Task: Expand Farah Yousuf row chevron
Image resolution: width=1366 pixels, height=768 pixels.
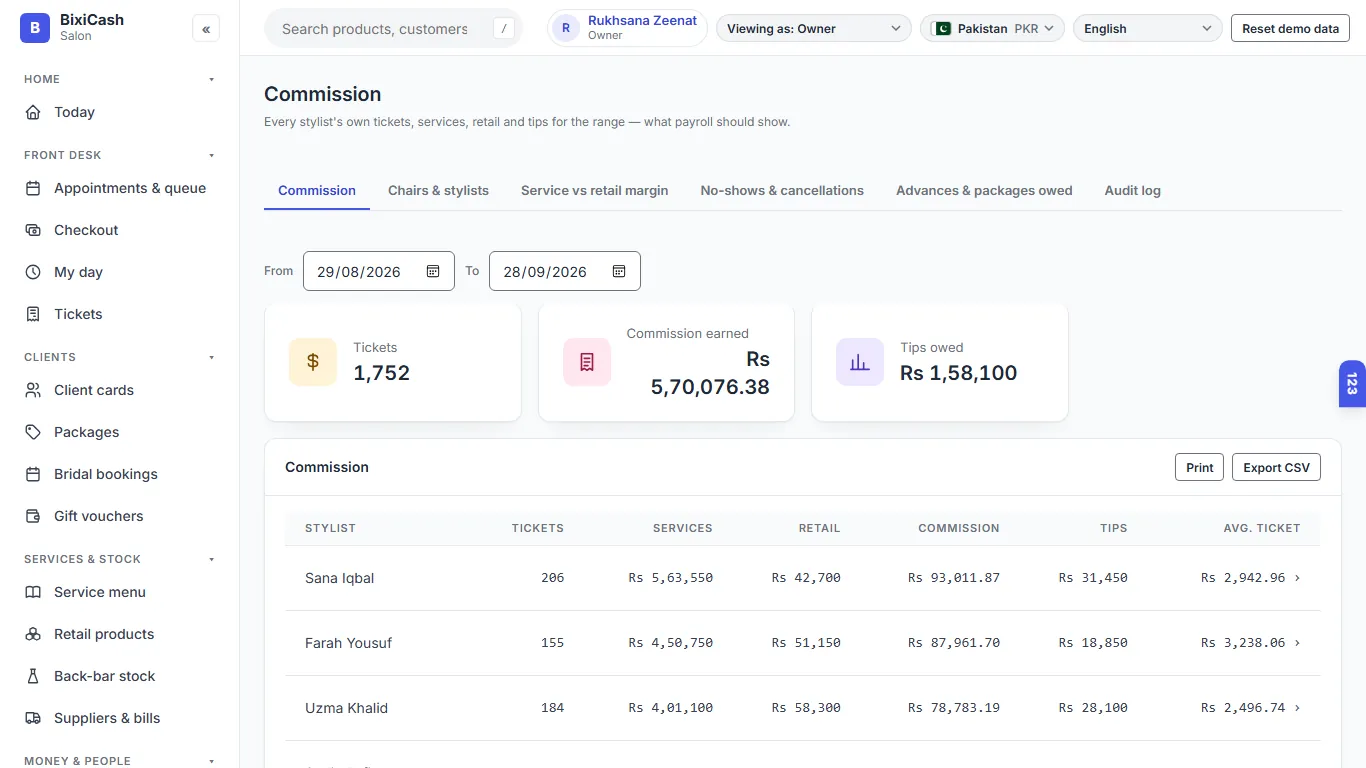Action: [1298, 643]
